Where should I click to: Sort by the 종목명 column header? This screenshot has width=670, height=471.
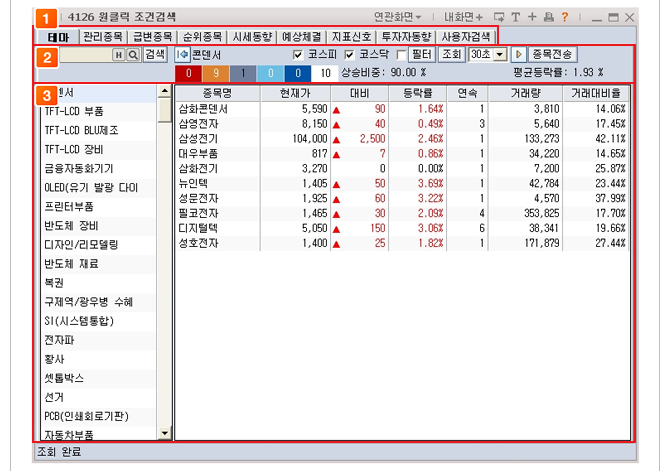click(x=217, y=93)
